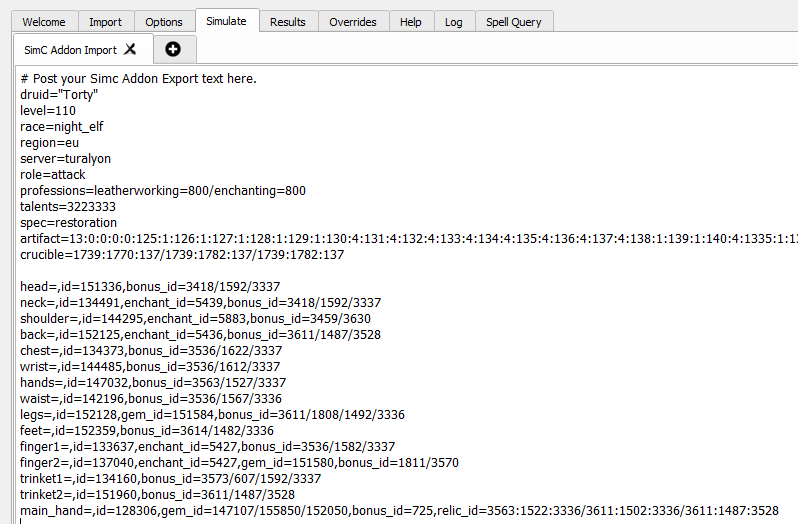The image size is (798, 524).
Task: Click the trinket1= item line
Action: 170,479
